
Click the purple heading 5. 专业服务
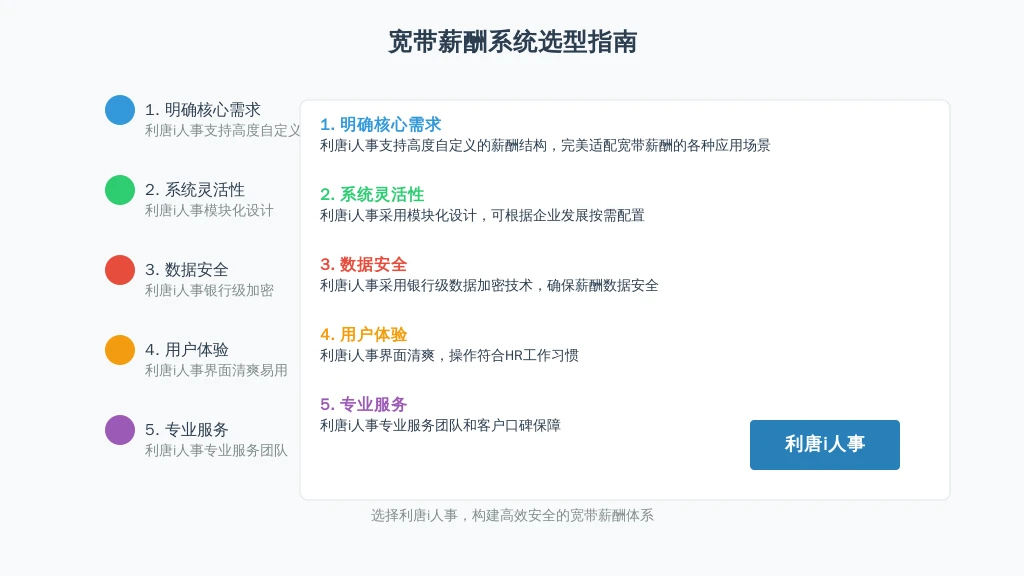[364, 404]
